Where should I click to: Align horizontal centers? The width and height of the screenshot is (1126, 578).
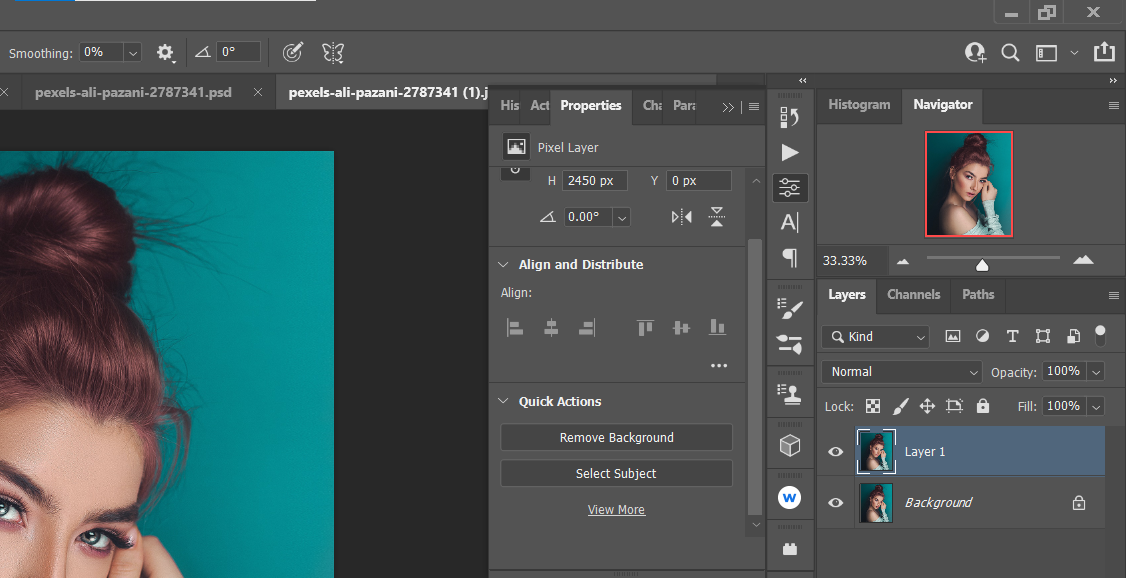(x=551, y=328)
